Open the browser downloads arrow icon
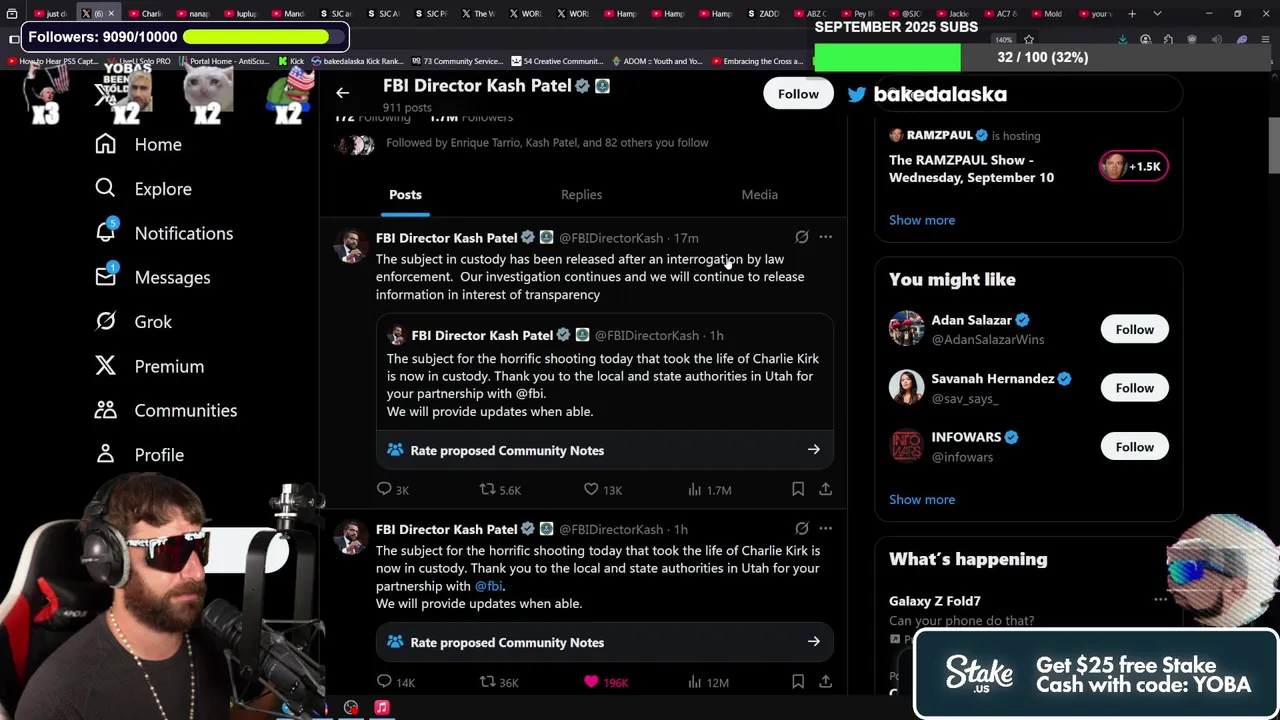 [1122, 39]
